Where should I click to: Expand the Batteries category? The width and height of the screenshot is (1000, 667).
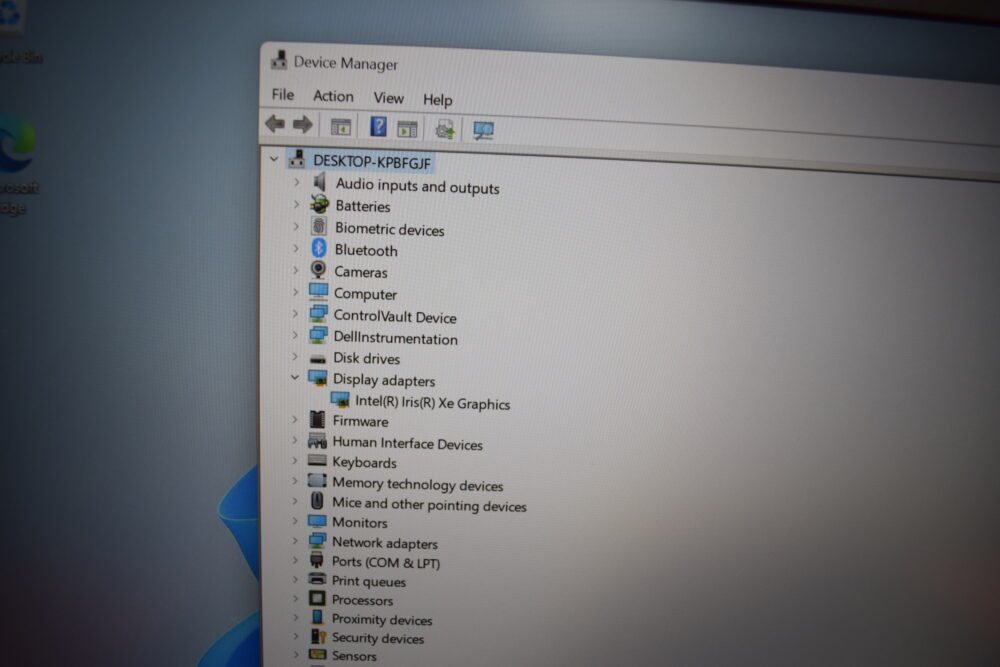pos(296,204)
